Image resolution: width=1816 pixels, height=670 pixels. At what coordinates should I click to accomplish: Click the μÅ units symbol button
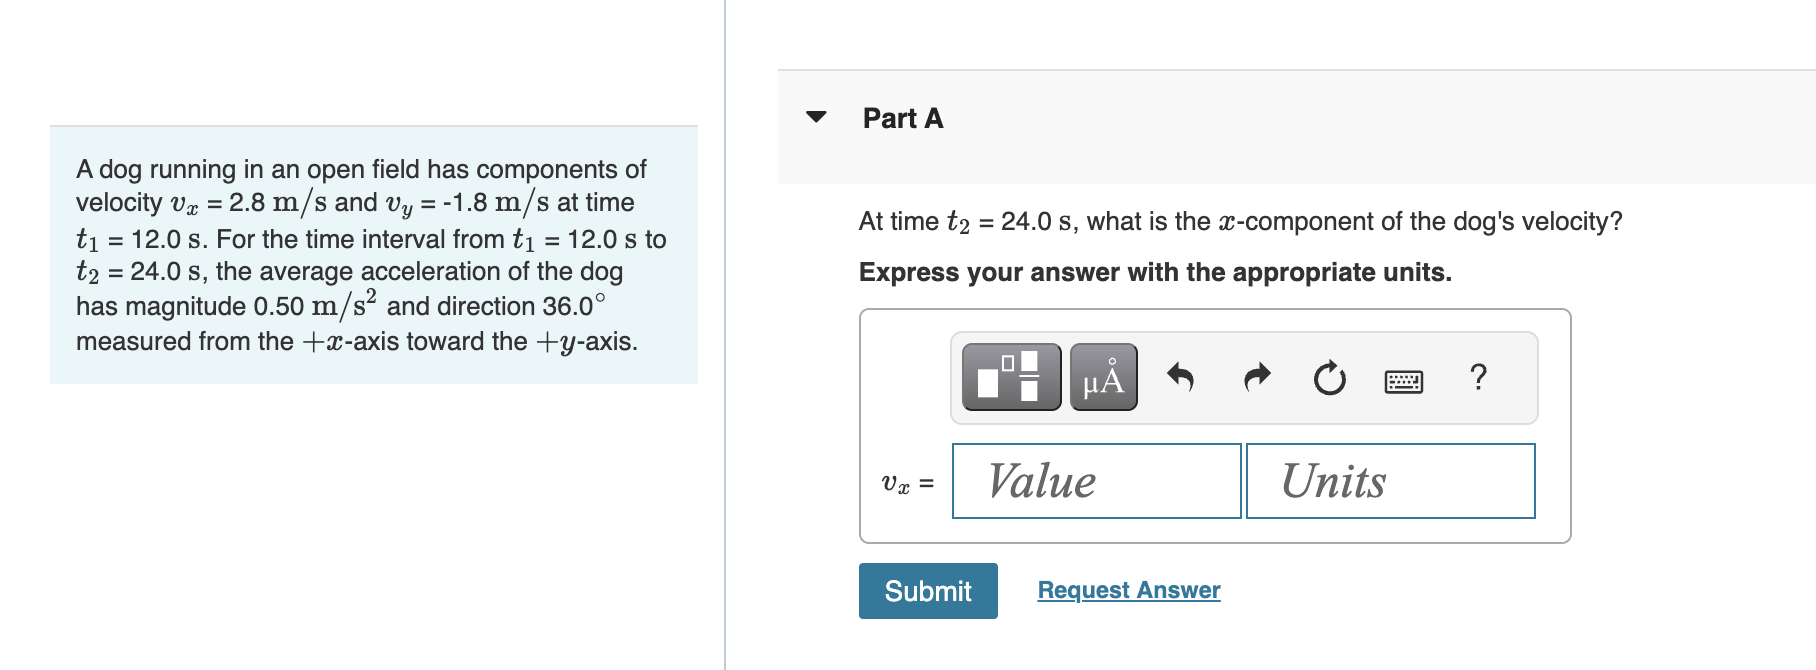pyautogui.click(x=1103, y=378)
